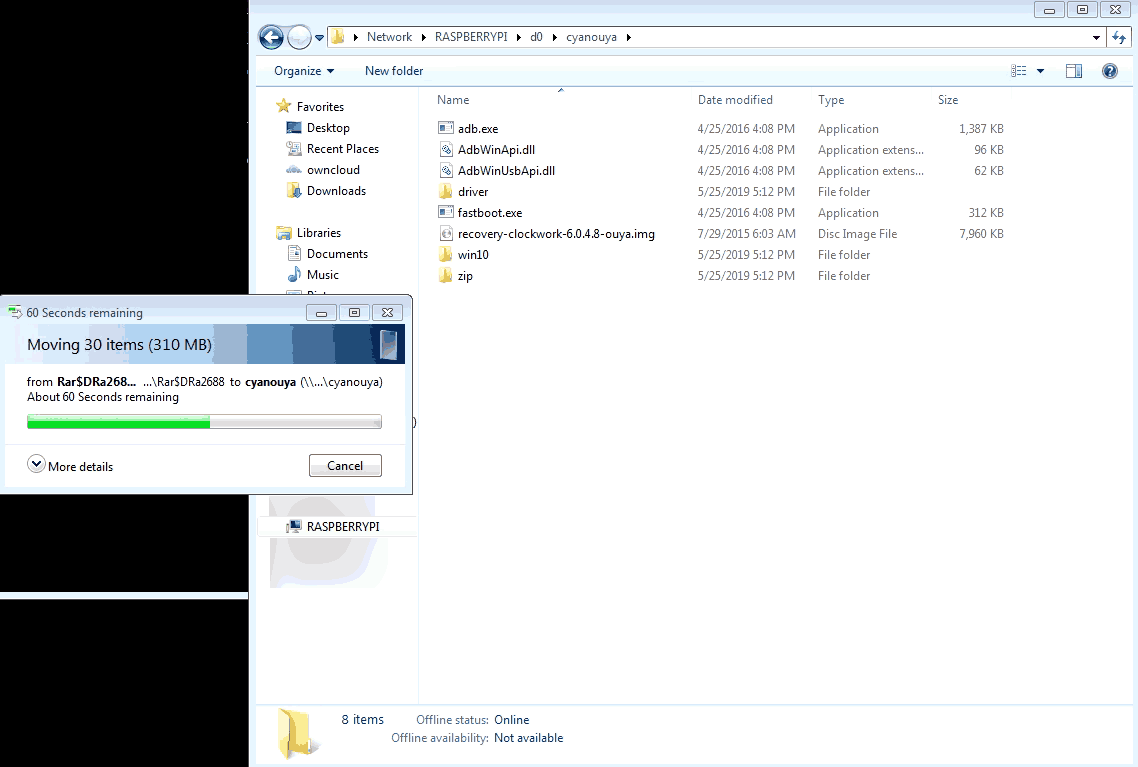Sort by the Type column header
Image resolution: width=1138 pixels, height=767 pixels.
coord(831,100)
